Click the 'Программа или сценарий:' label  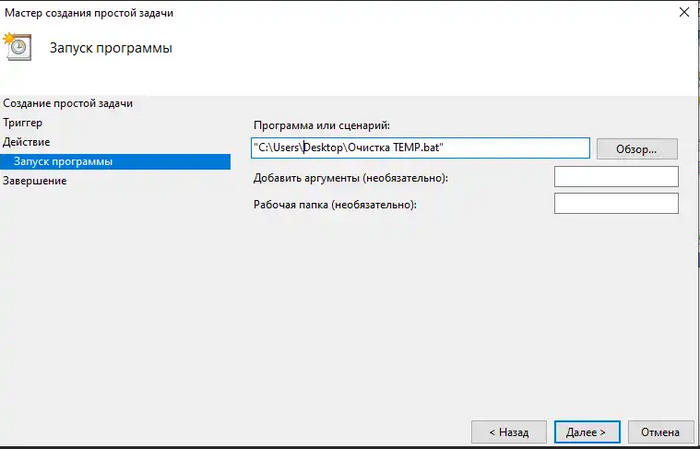pyautogui.click(x=321, y=124)
